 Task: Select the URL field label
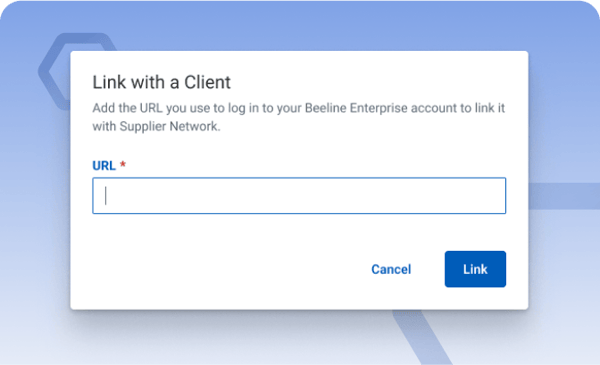coord(104,165)
